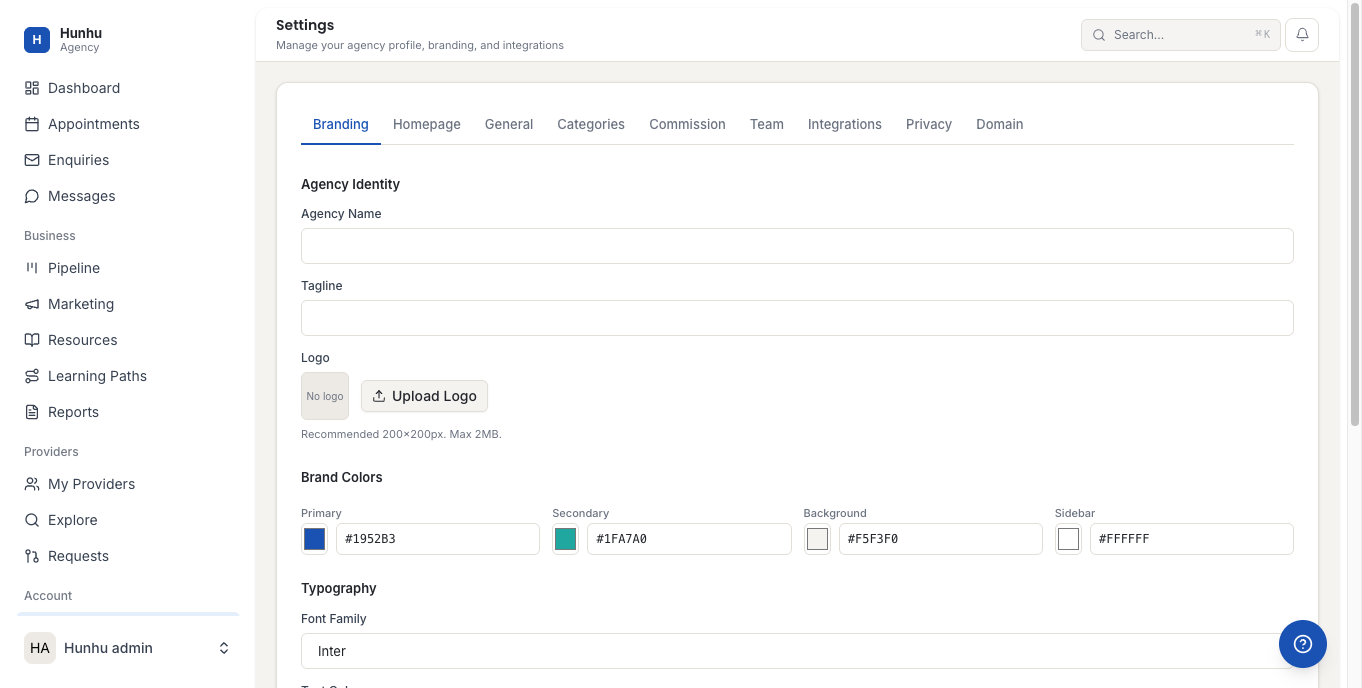The width and height of the screenshot is (1362, 688).
Task: Focus the Tagline text field
Action: (797, 318)
